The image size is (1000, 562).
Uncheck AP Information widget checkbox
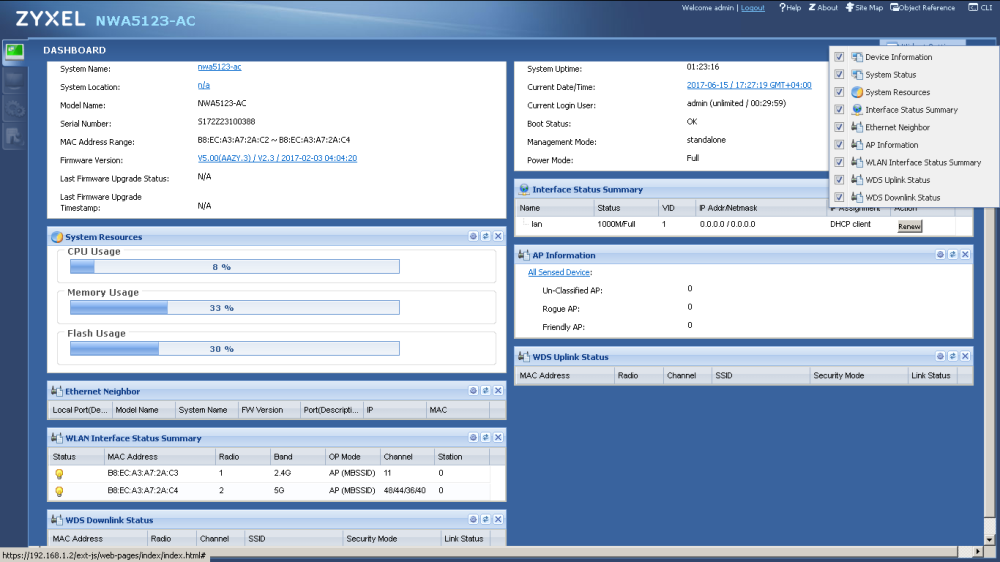point(839,145)
